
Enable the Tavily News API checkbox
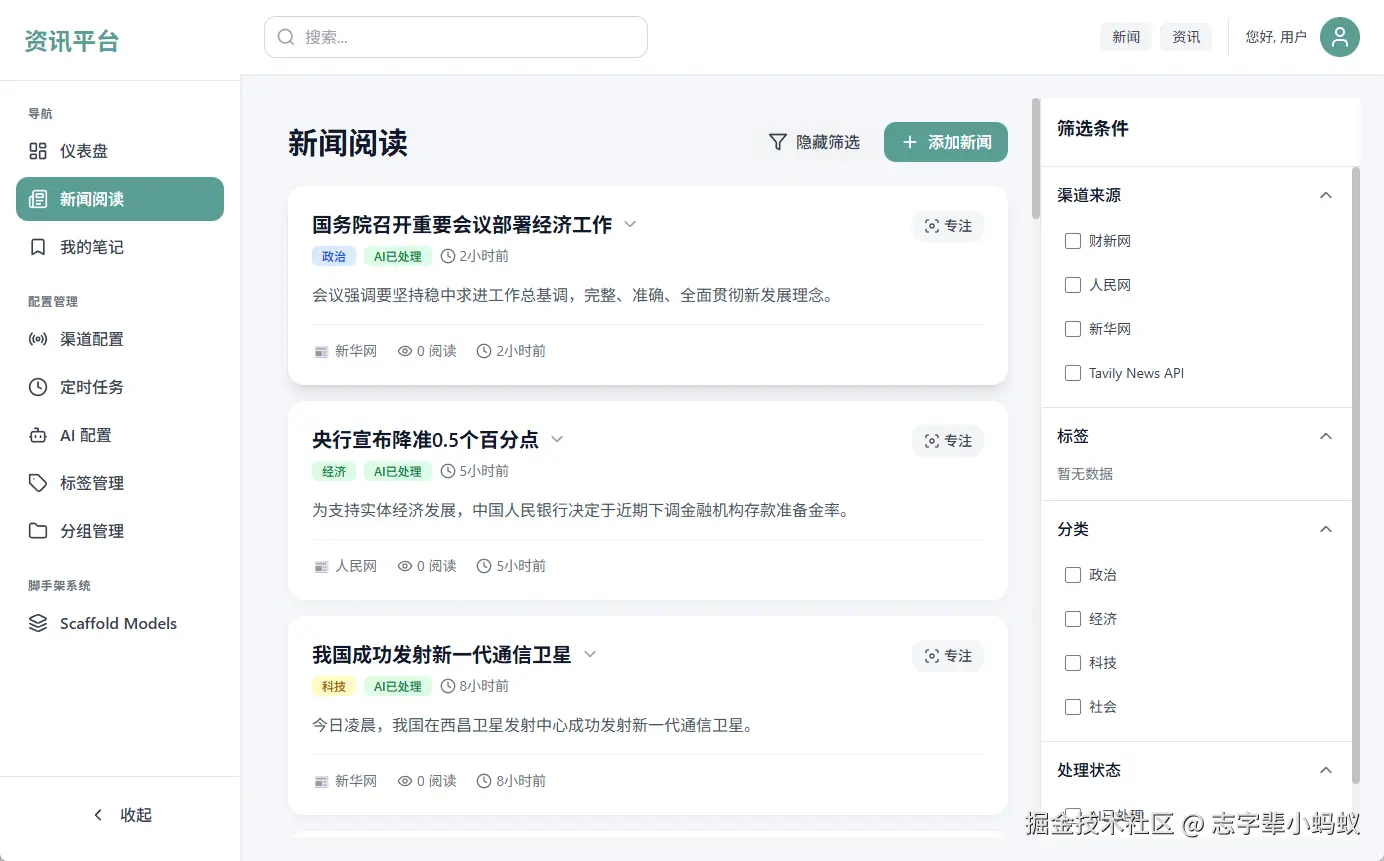pyautogui.click(x=1073, y=373)
